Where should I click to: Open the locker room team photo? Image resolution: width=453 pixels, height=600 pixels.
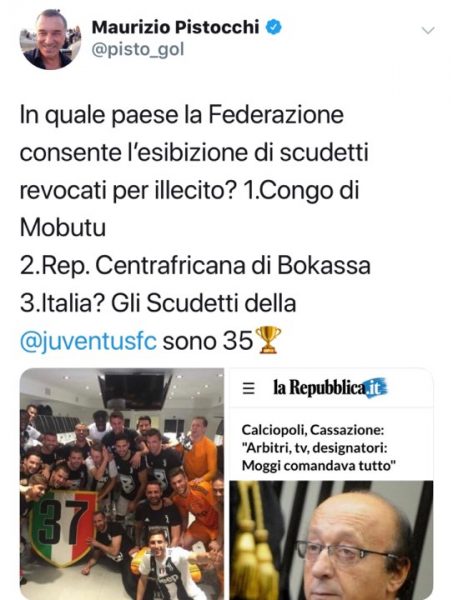point(122,484)
